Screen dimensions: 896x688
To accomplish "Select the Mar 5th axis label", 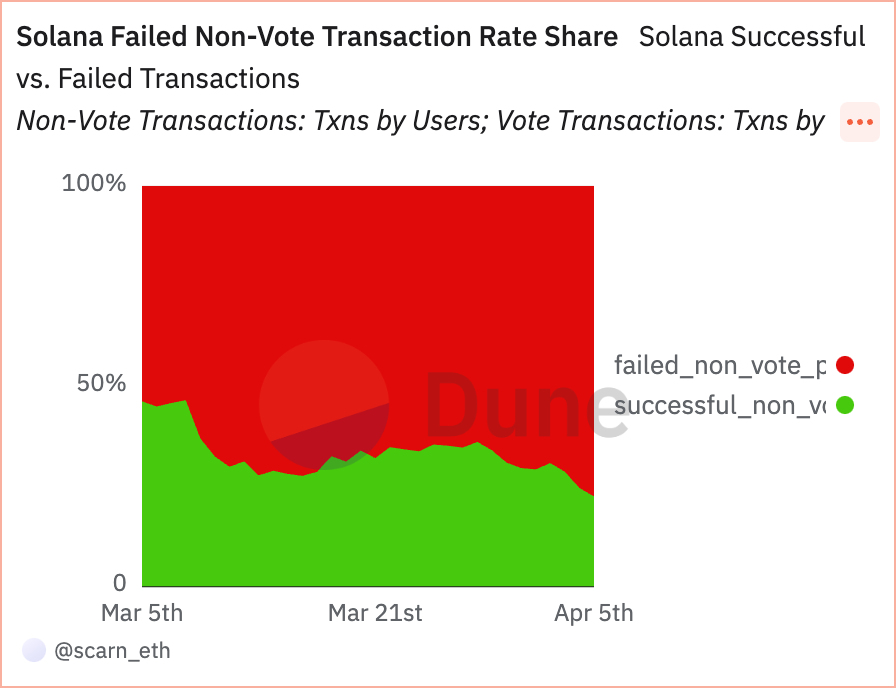I will (142, 613).
